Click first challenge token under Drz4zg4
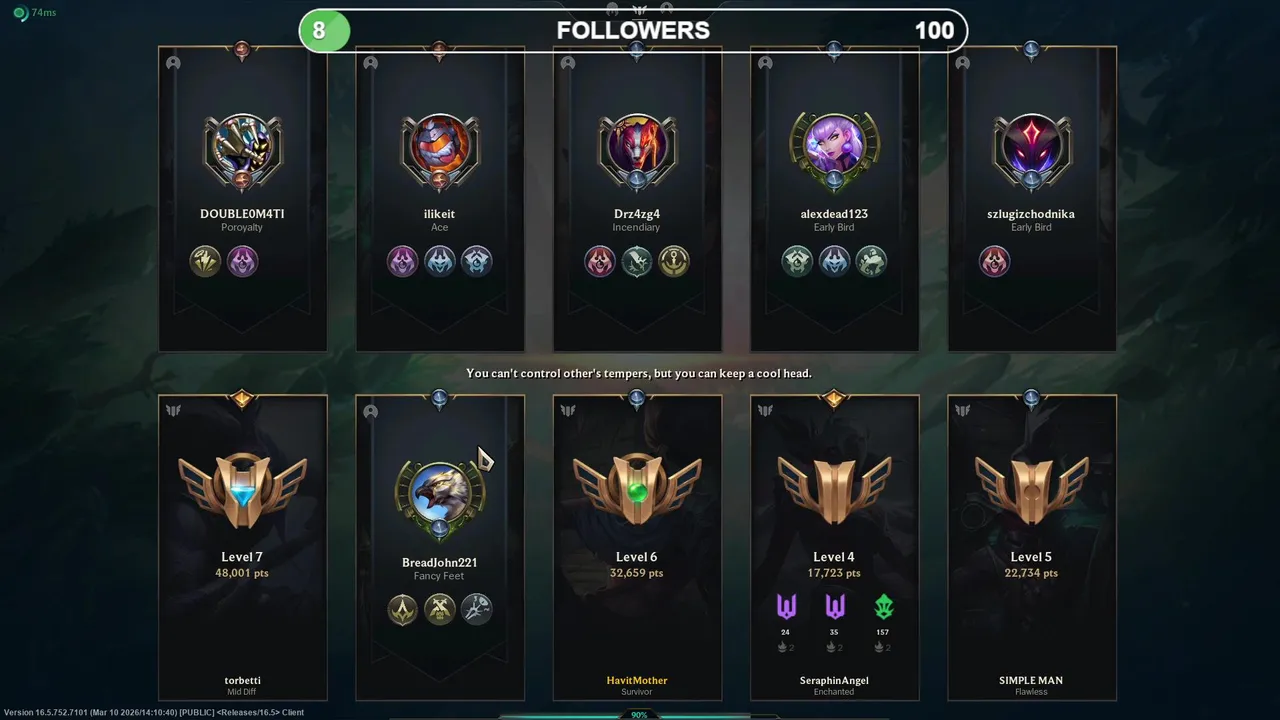This screenshot has width=1280, height=720. click(600, 261)
